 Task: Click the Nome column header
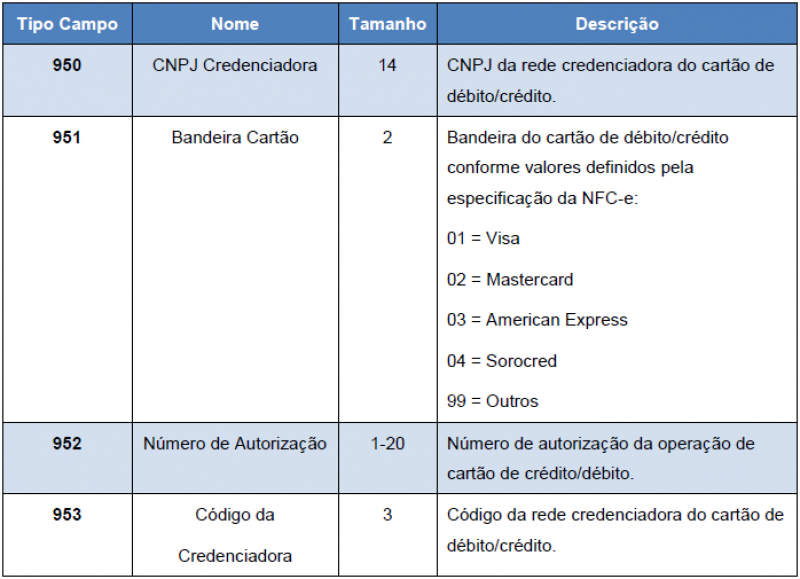point(235,24)
